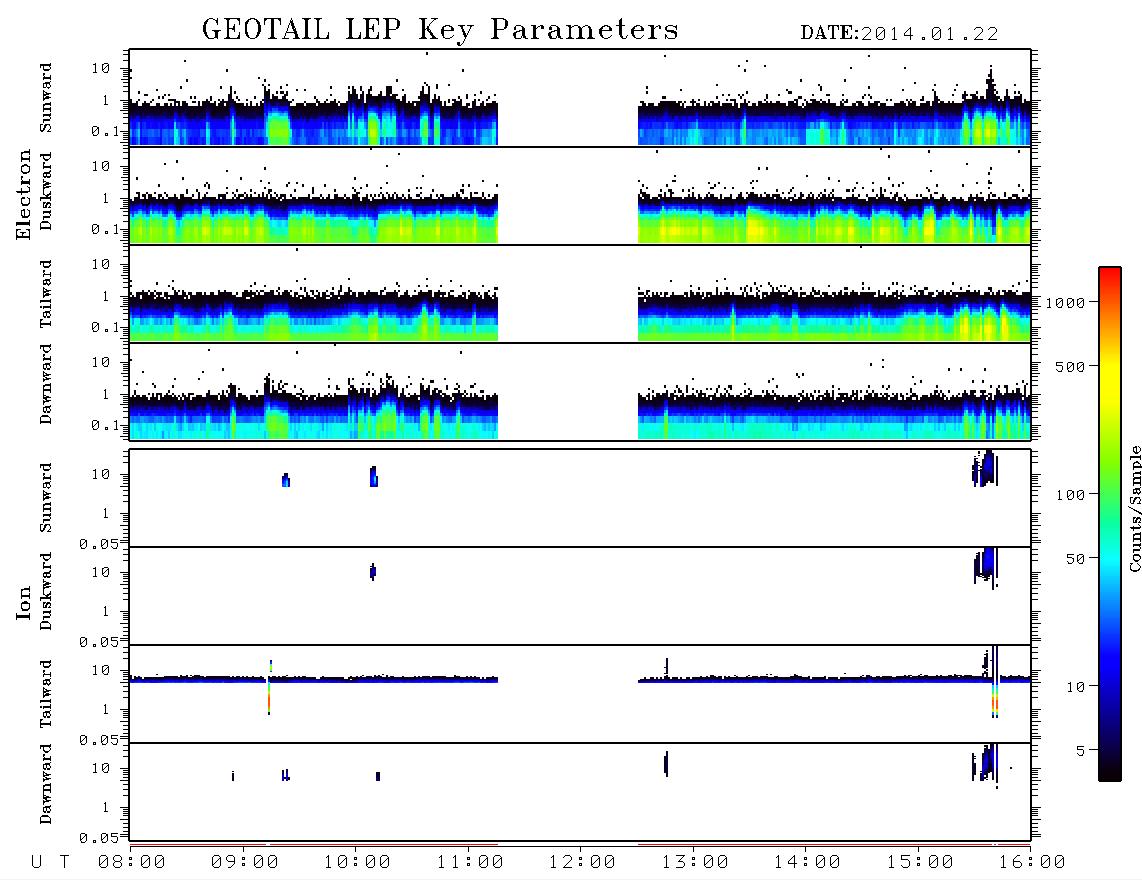Image resolution: width=1142 pixels, height=880 pixels.
Task: Select the Ion Sunward axis label
Action: (x=46, y=498)
